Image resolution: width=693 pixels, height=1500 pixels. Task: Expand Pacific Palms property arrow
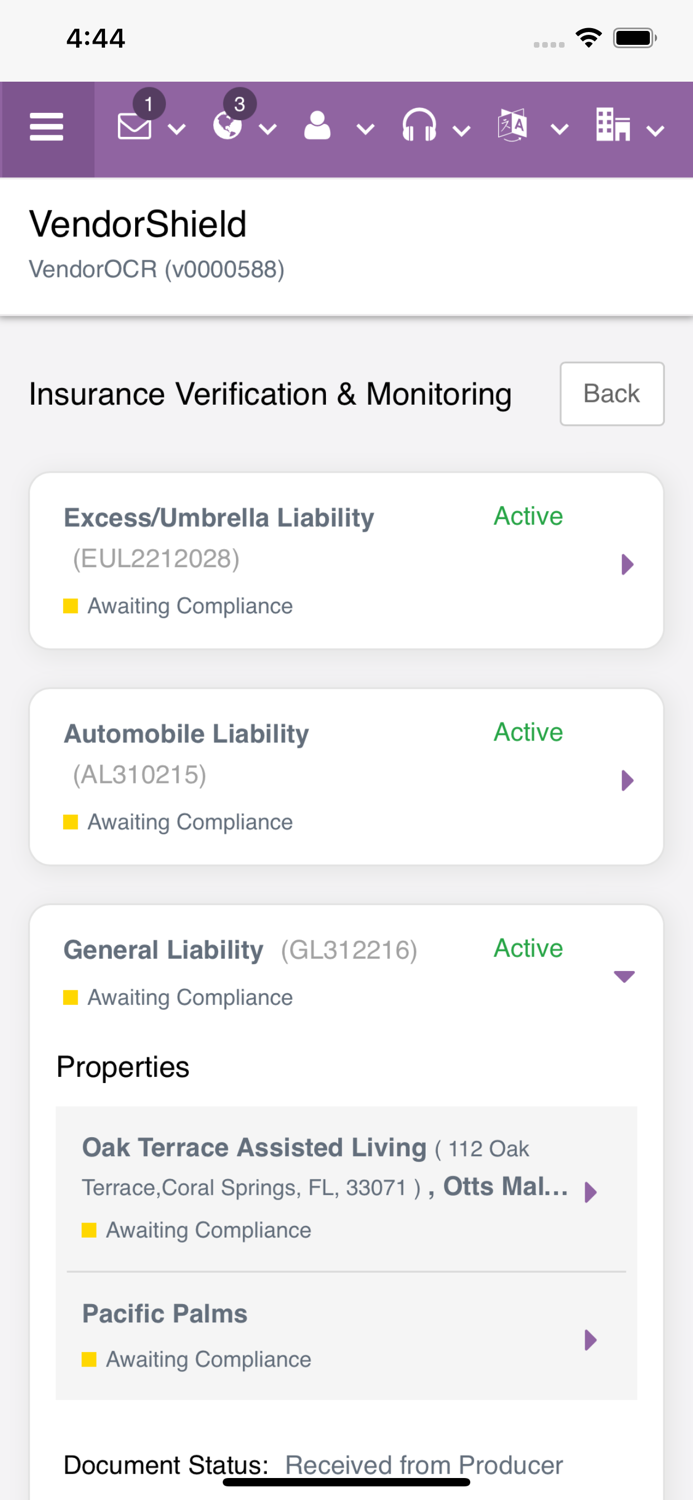pyautogui.click(x=590, y=1340)
